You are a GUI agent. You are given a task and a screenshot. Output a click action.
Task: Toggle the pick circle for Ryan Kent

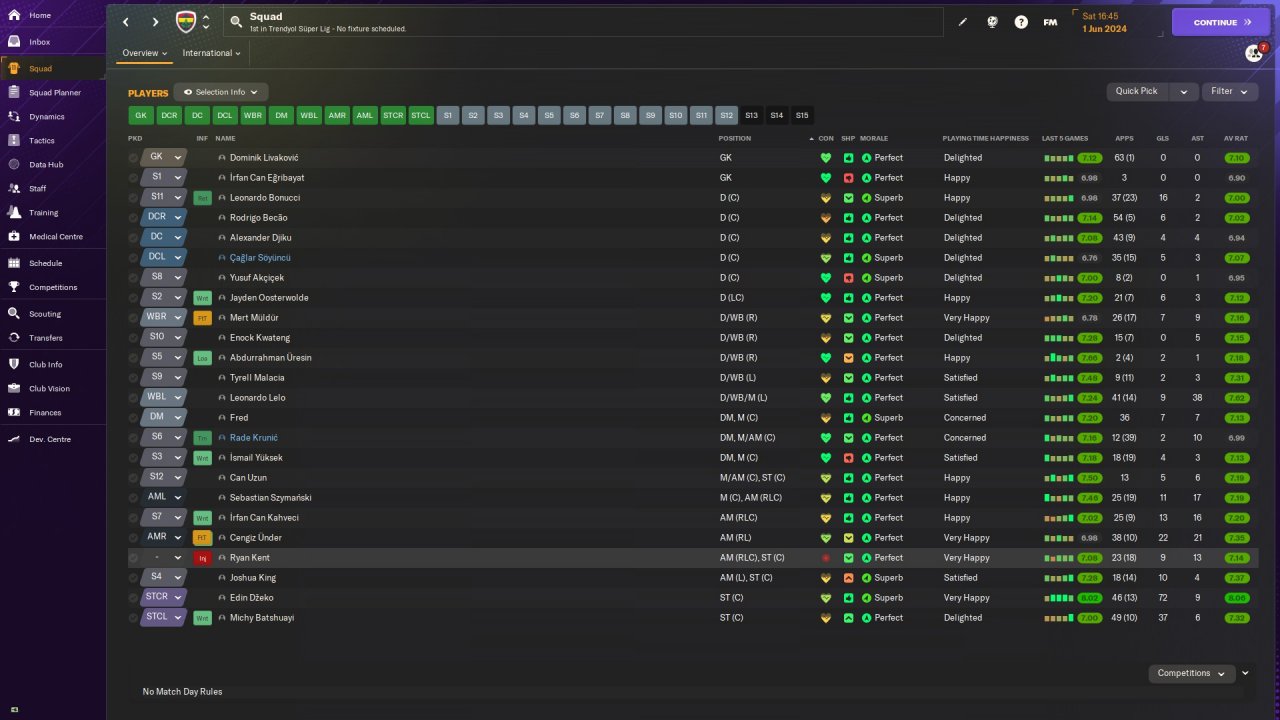point(133,558)
